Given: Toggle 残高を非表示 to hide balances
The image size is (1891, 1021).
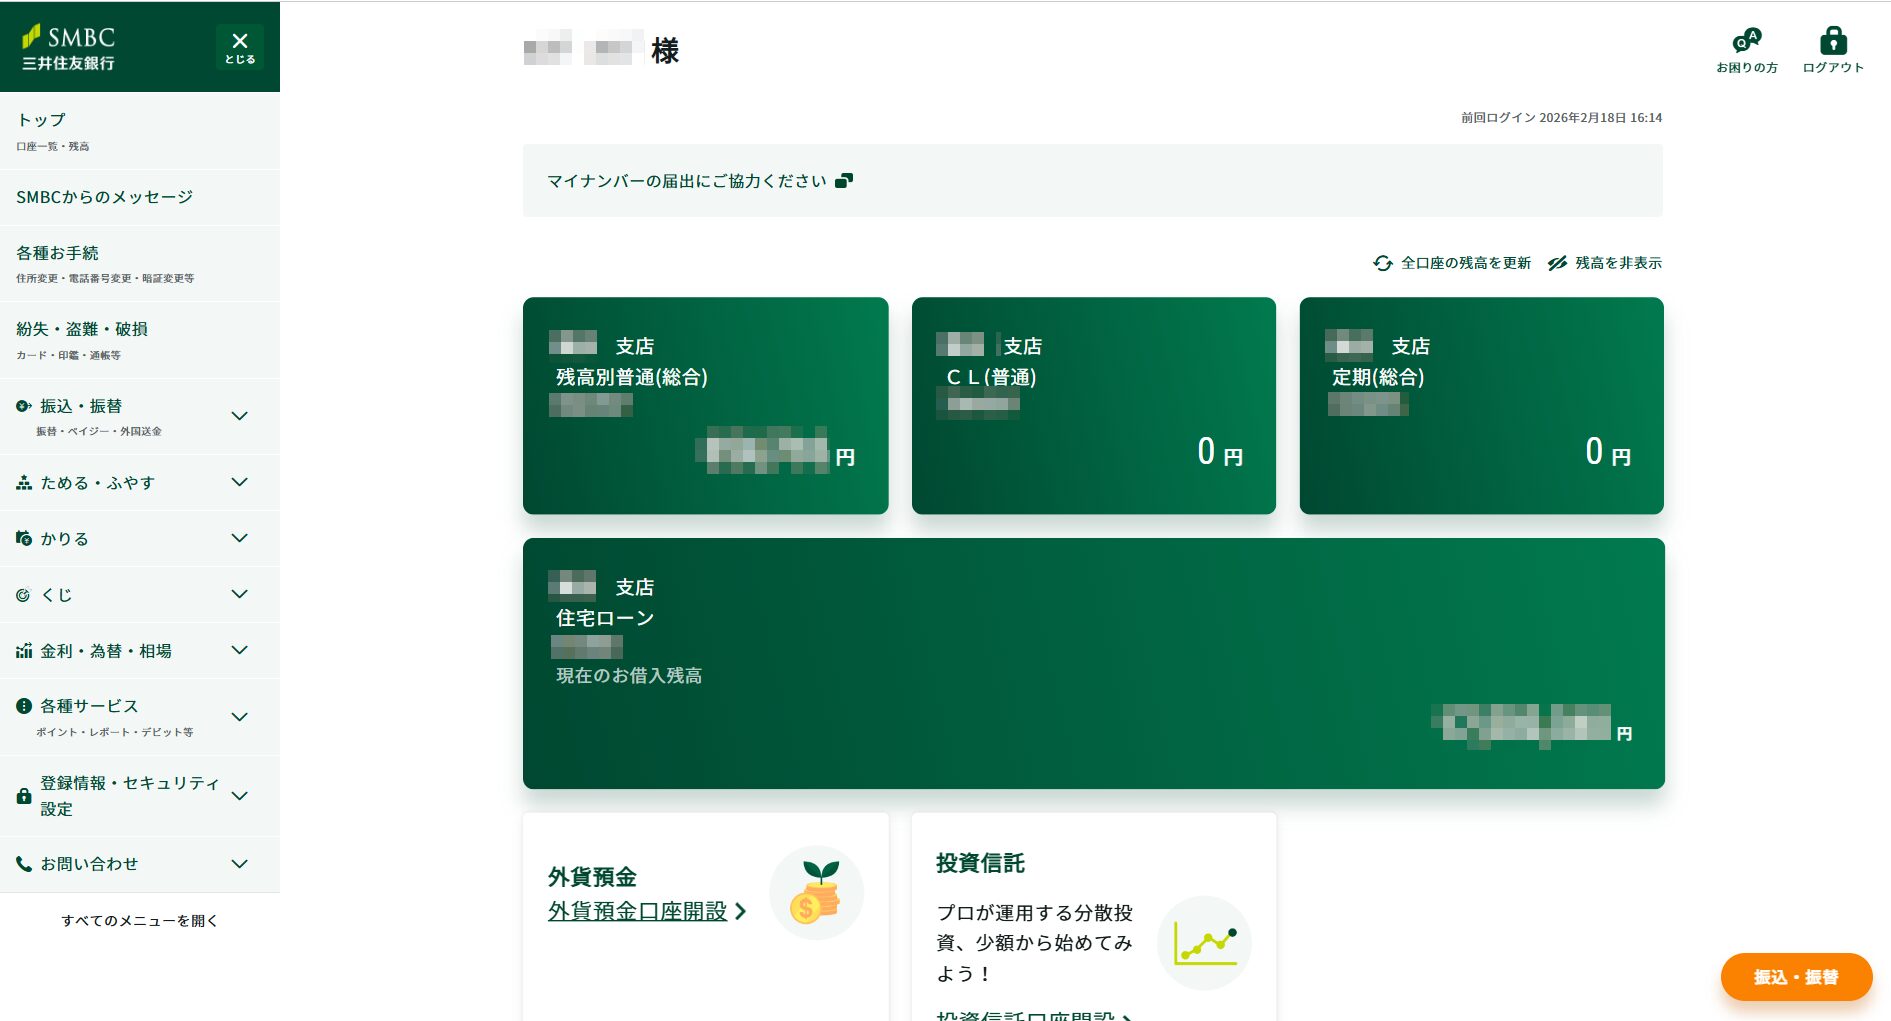Looking at the screenshot, I should point(1605,263).
